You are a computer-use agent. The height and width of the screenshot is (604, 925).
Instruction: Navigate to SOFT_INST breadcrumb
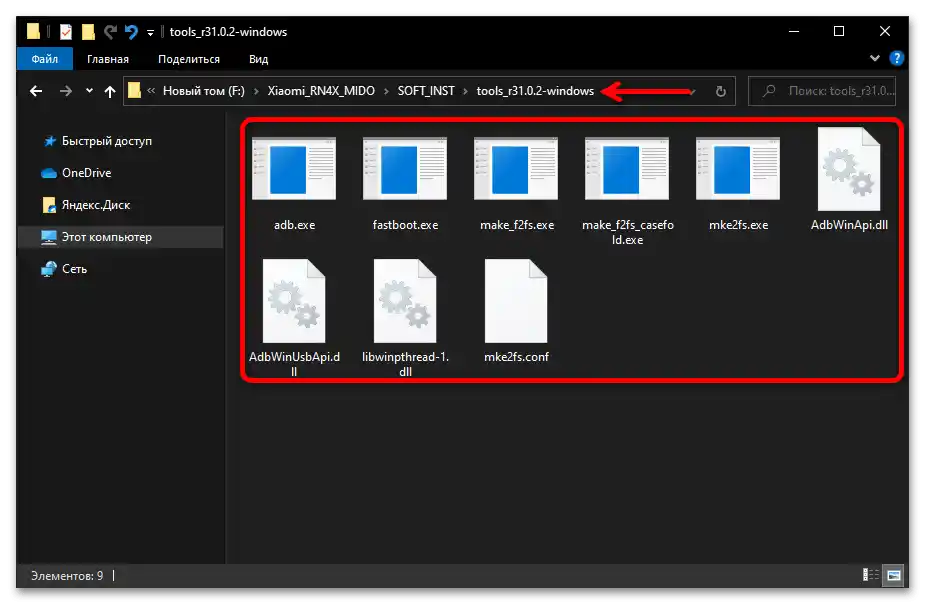coord(426,91)
